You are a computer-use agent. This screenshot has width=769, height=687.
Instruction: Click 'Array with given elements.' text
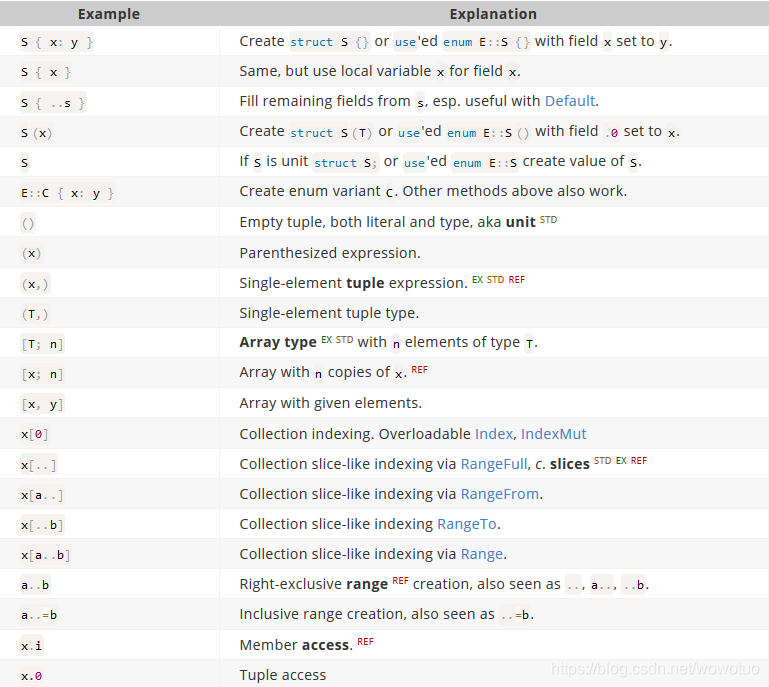pyautogui.click(x=331, y=403)
